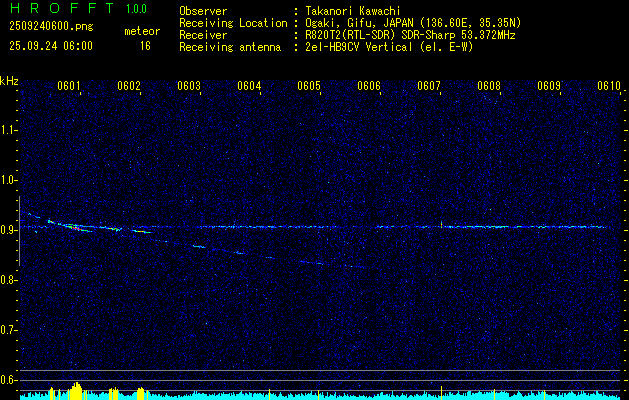
Task: Click antenna description 2el-HB9CV Vertical
Action: point(359,47)
